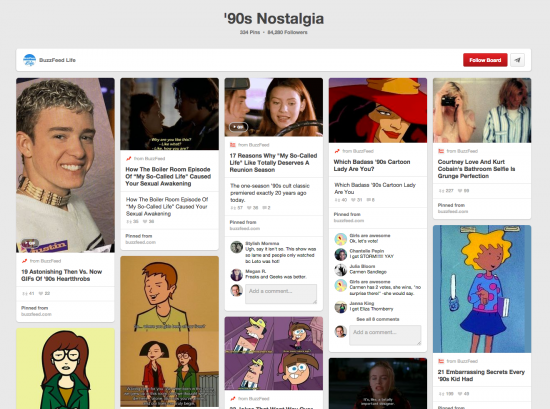
Task: Click trending arrow icon on Boiler Room pin
Action: click(129, 159)
